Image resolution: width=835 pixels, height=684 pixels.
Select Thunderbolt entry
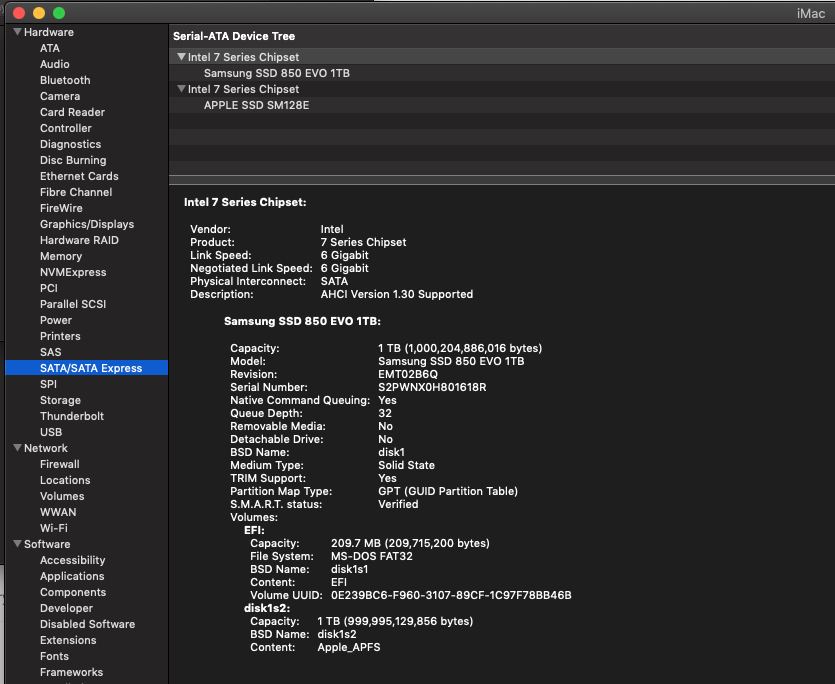[72, 416]
